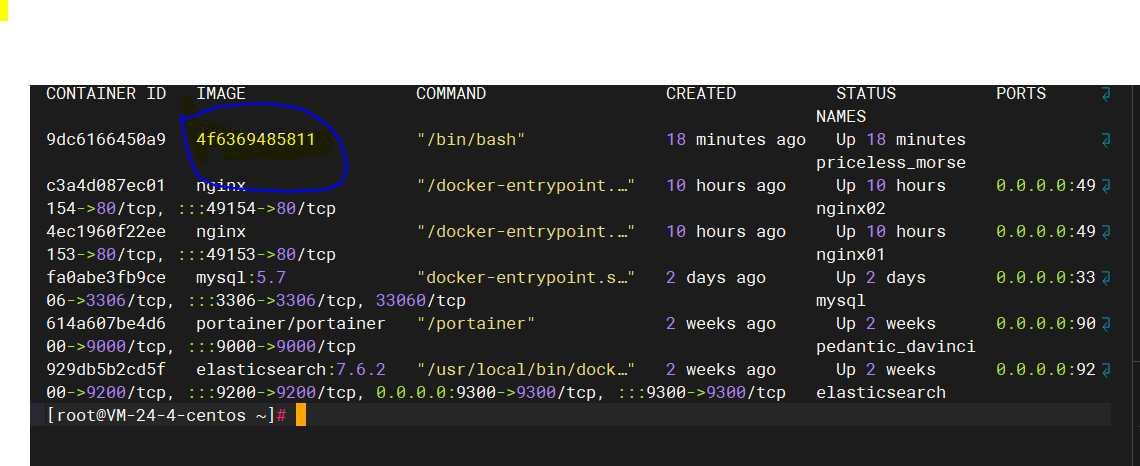Click container ID 929db5b2cd5f
The width and height of the screenshot is (1140, 466).
pyautogui.click(x=106, y=370)
